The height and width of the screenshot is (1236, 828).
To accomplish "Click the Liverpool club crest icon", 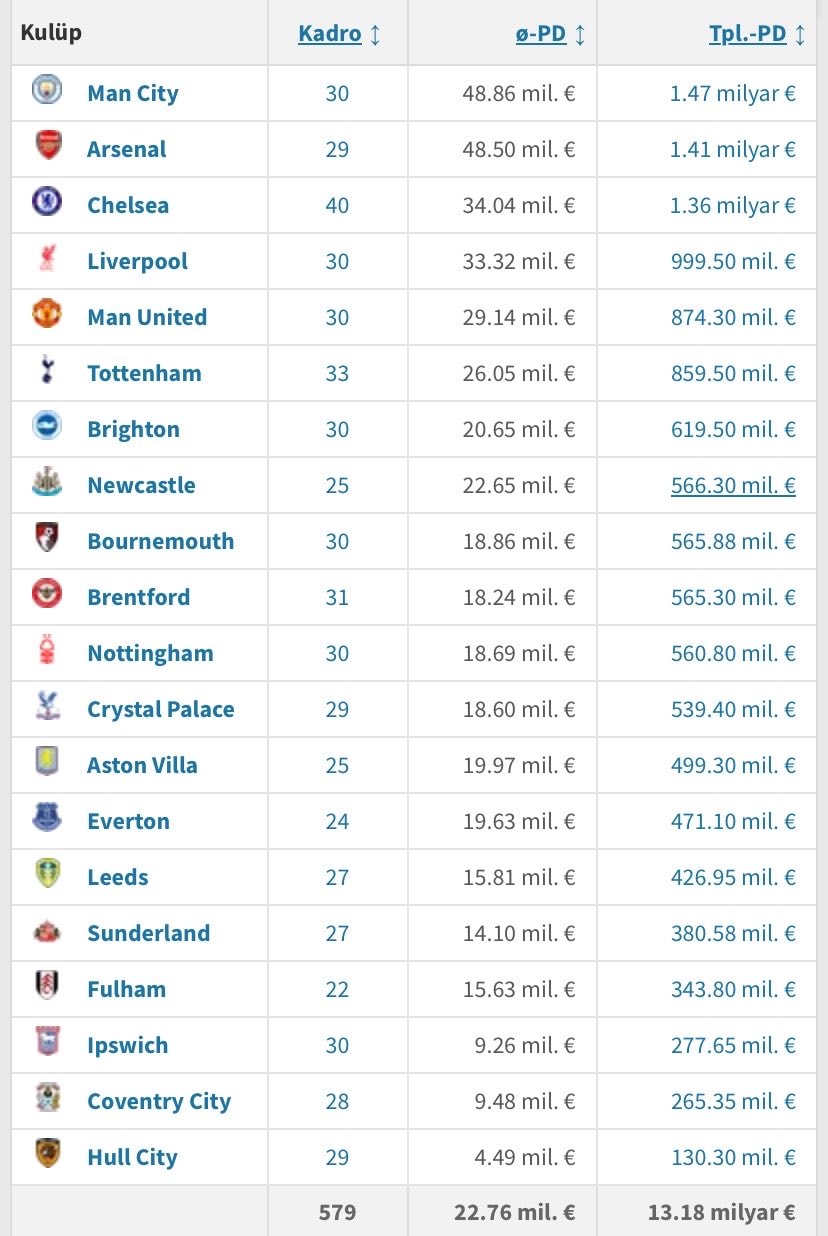I will click(47, 259).
